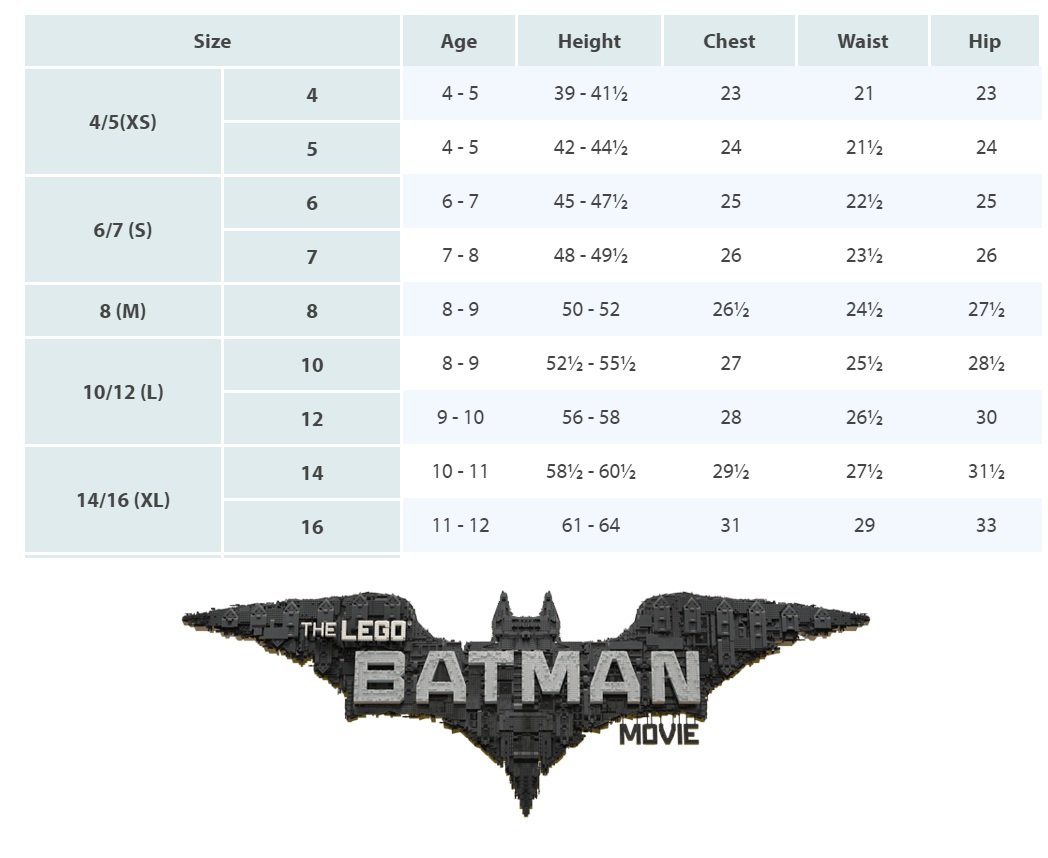Click the 61 - 64 height cell

pos(590,526)
